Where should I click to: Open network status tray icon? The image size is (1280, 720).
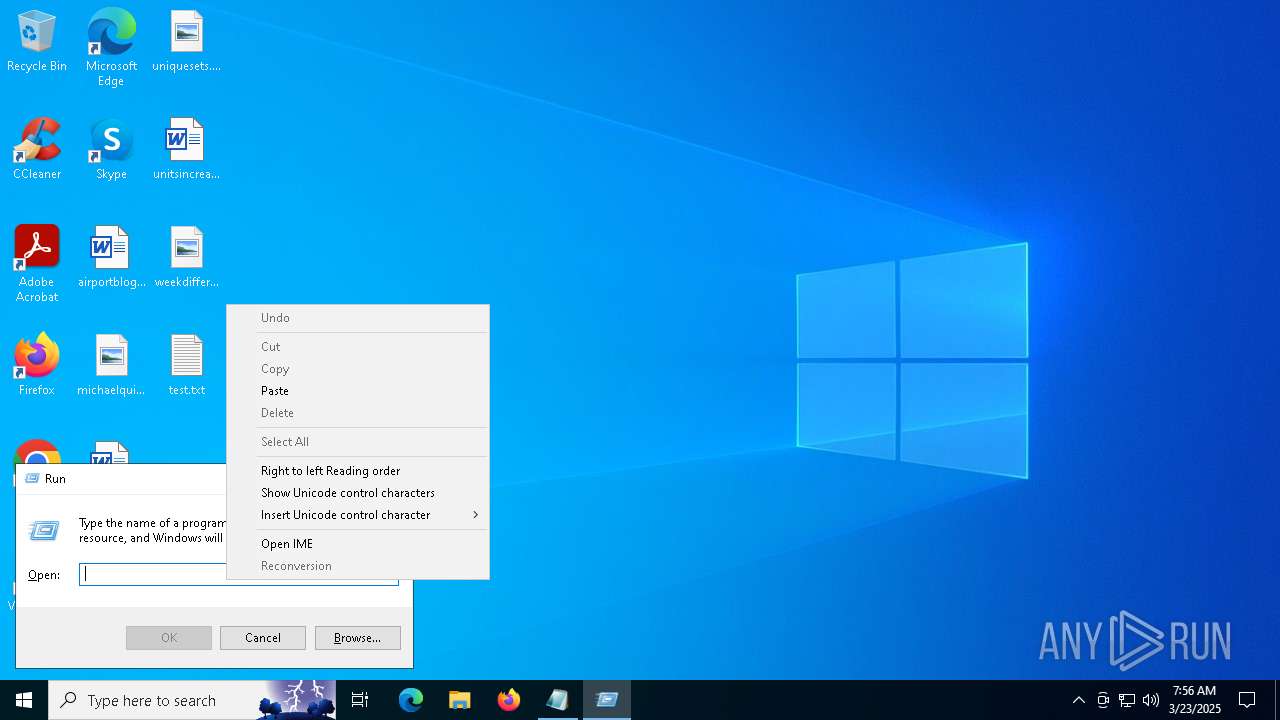(x=1127, y=700)
